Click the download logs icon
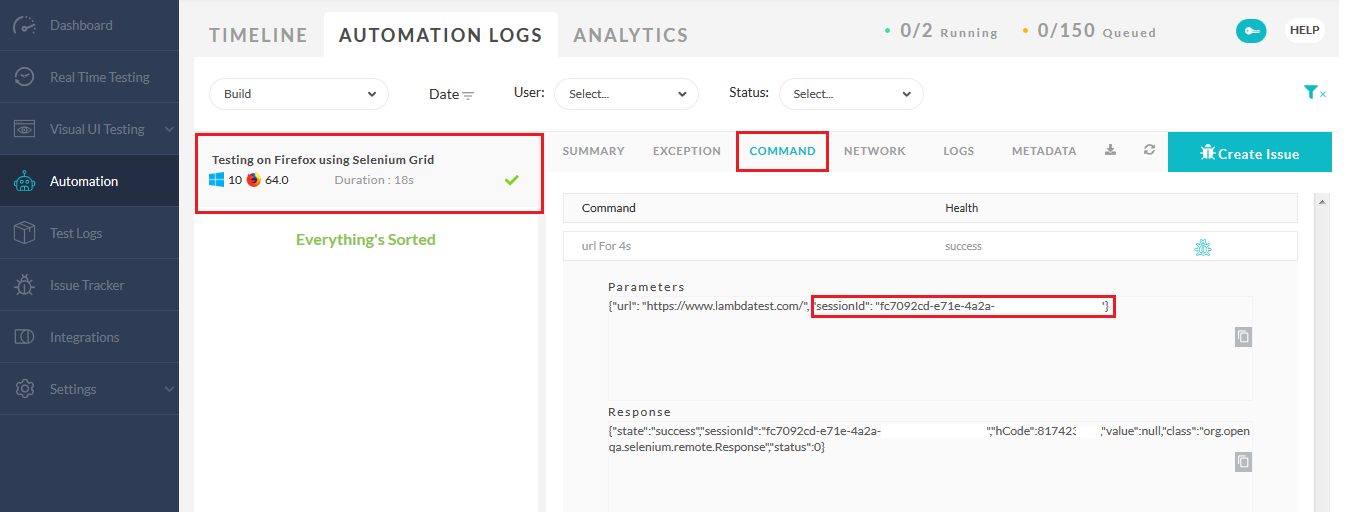The width and height of the screenshot is (1352, 512). click(x=1110, y=150)
